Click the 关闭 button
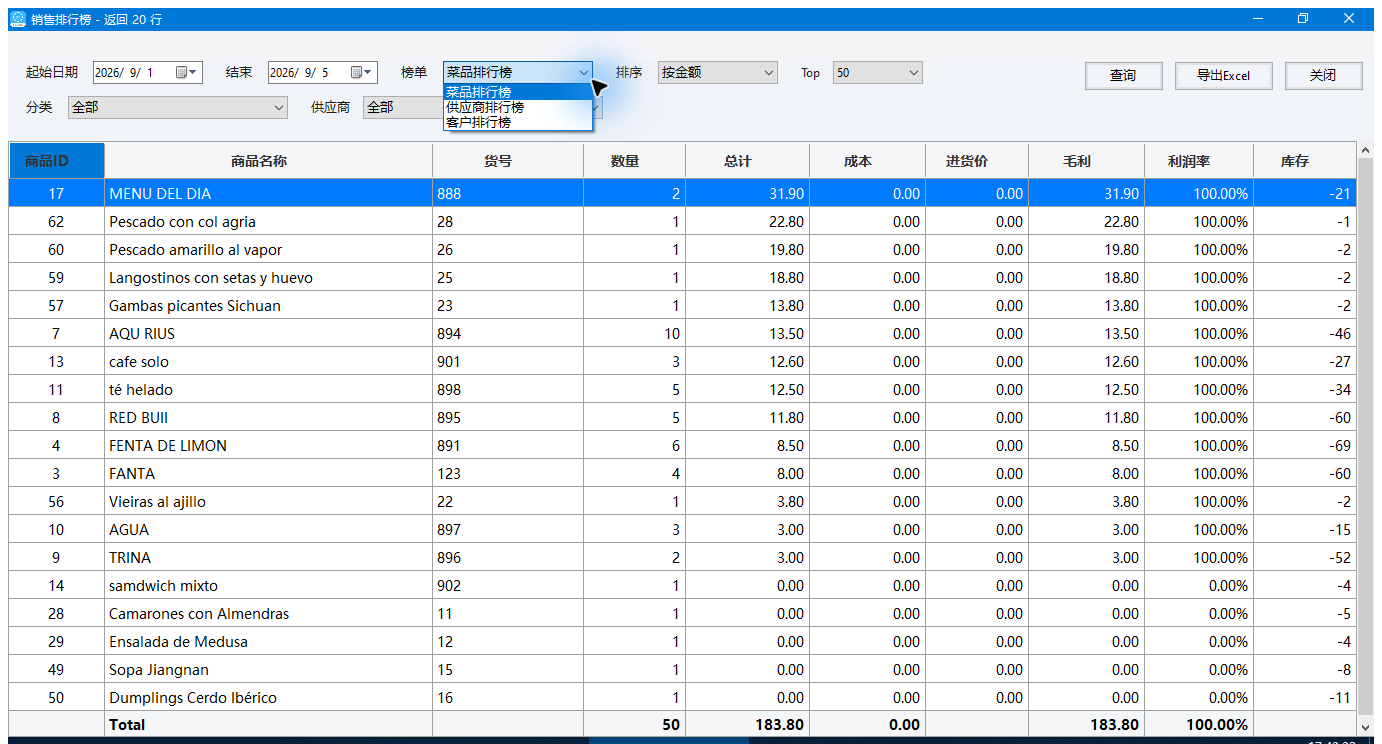1382x744 pixels. pyautogui.click(x=1323, y=75)
